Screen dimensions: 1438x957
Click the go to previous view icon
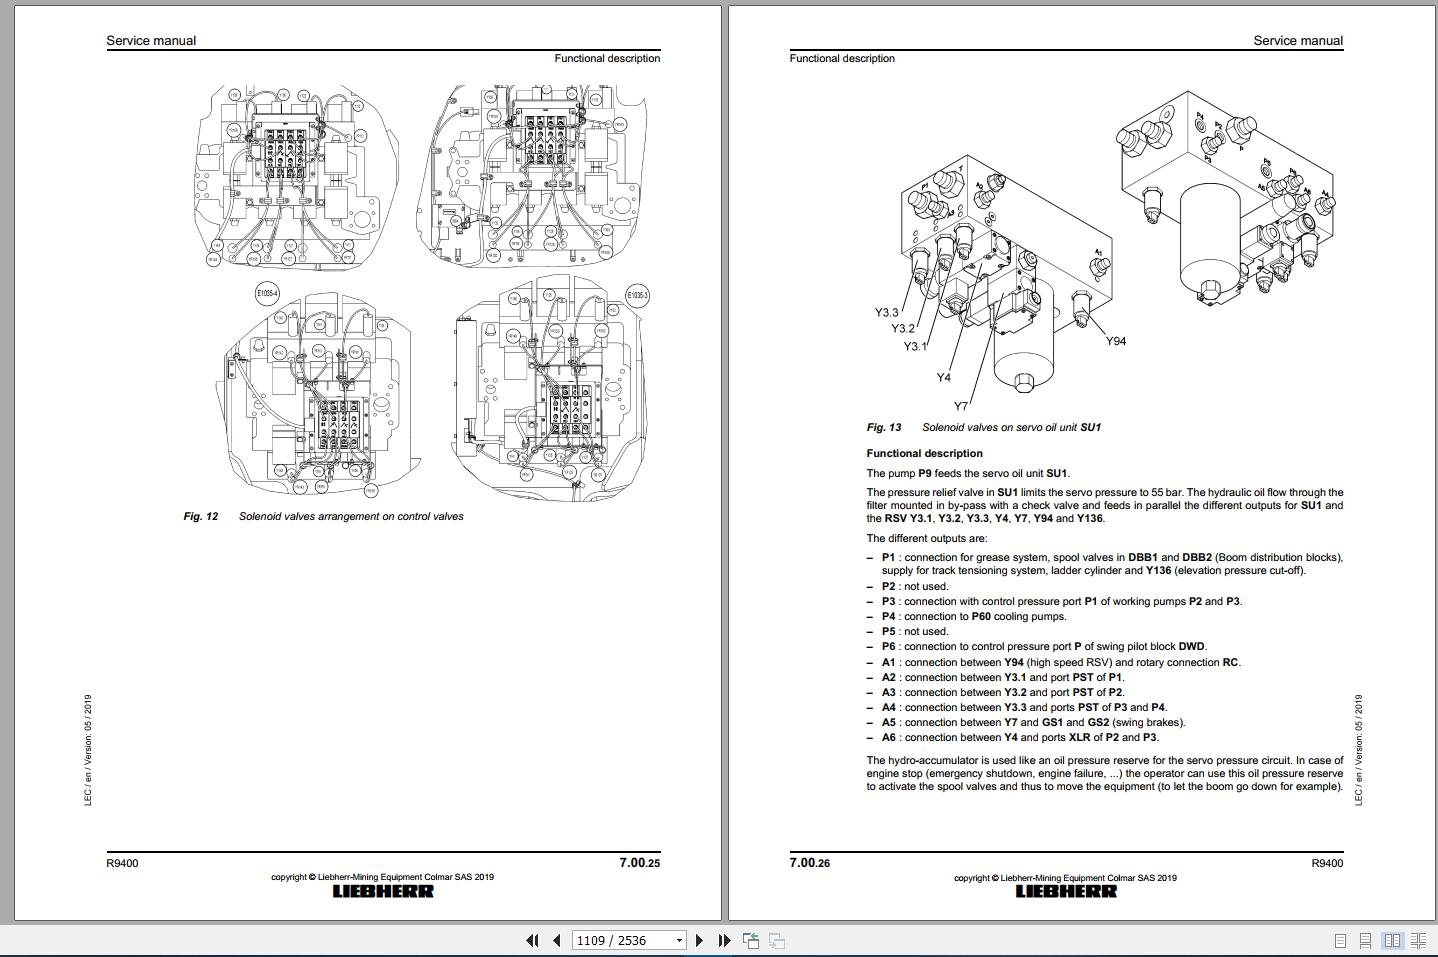coord(751,940)
